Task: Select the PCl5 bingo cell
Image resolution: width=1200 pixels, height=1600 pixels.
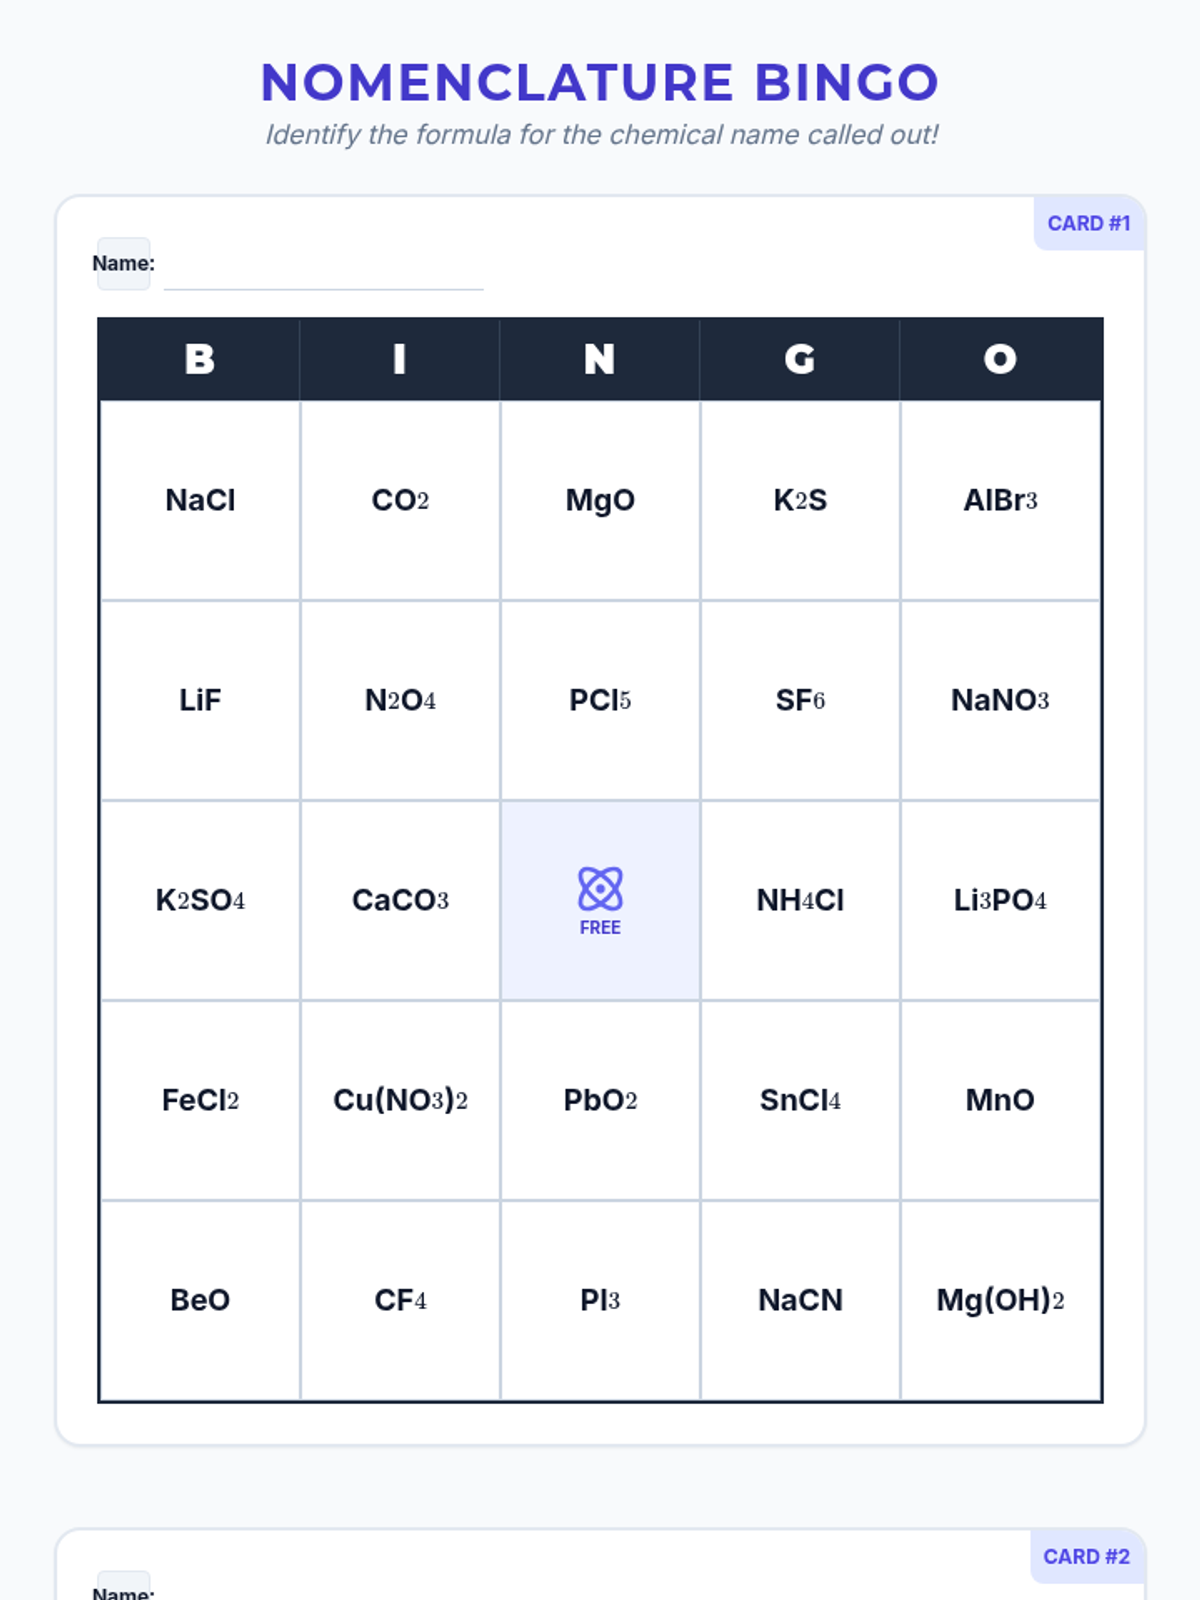Action: [x=600, y=700]
